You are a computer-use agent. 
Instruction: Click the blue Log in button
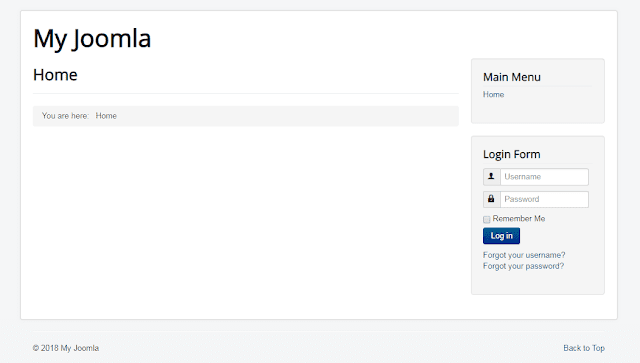tap(501, 236)
